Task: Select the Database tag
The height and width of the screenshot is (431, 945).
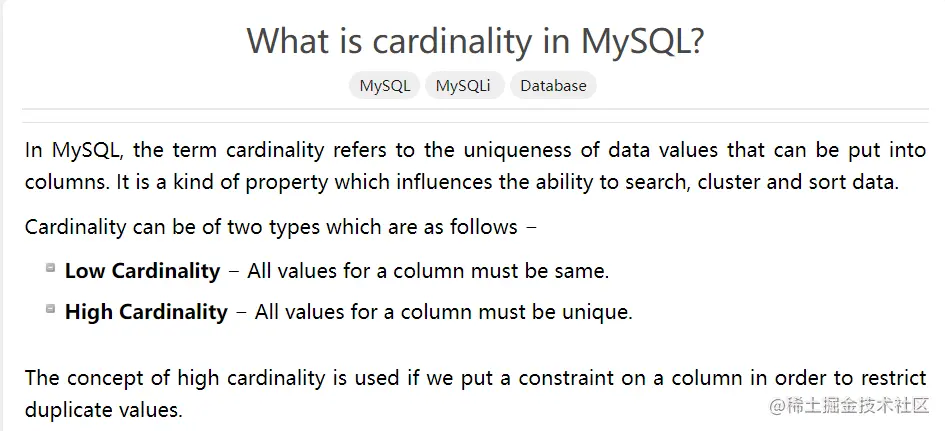Action: pyautogui.click(x=553, y=86)
